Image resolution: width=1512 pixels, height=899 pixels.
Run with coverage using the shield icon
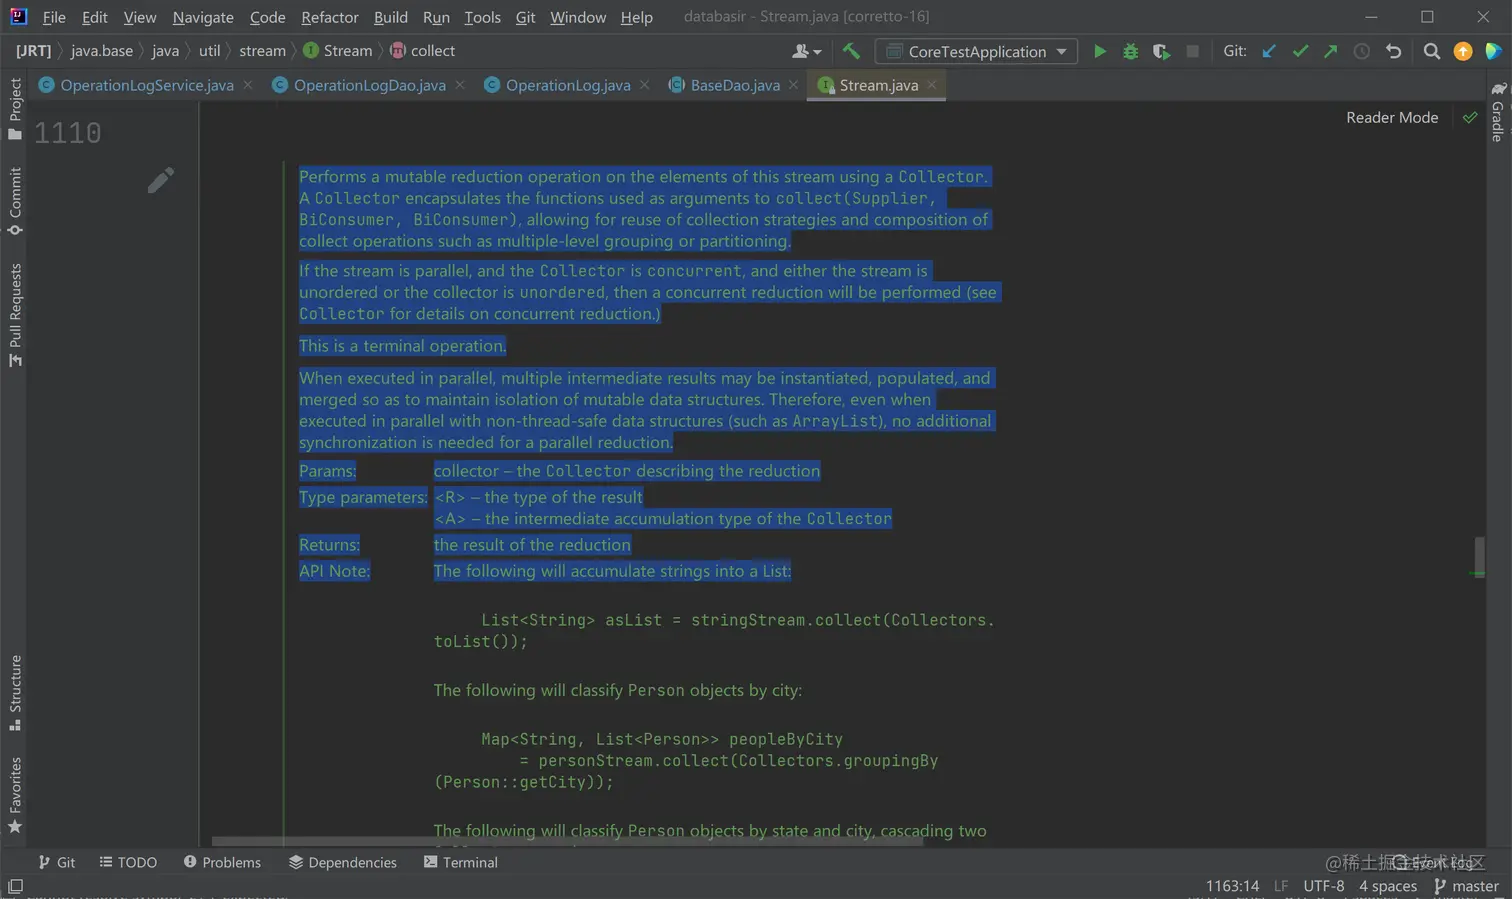pos(1161,51)
